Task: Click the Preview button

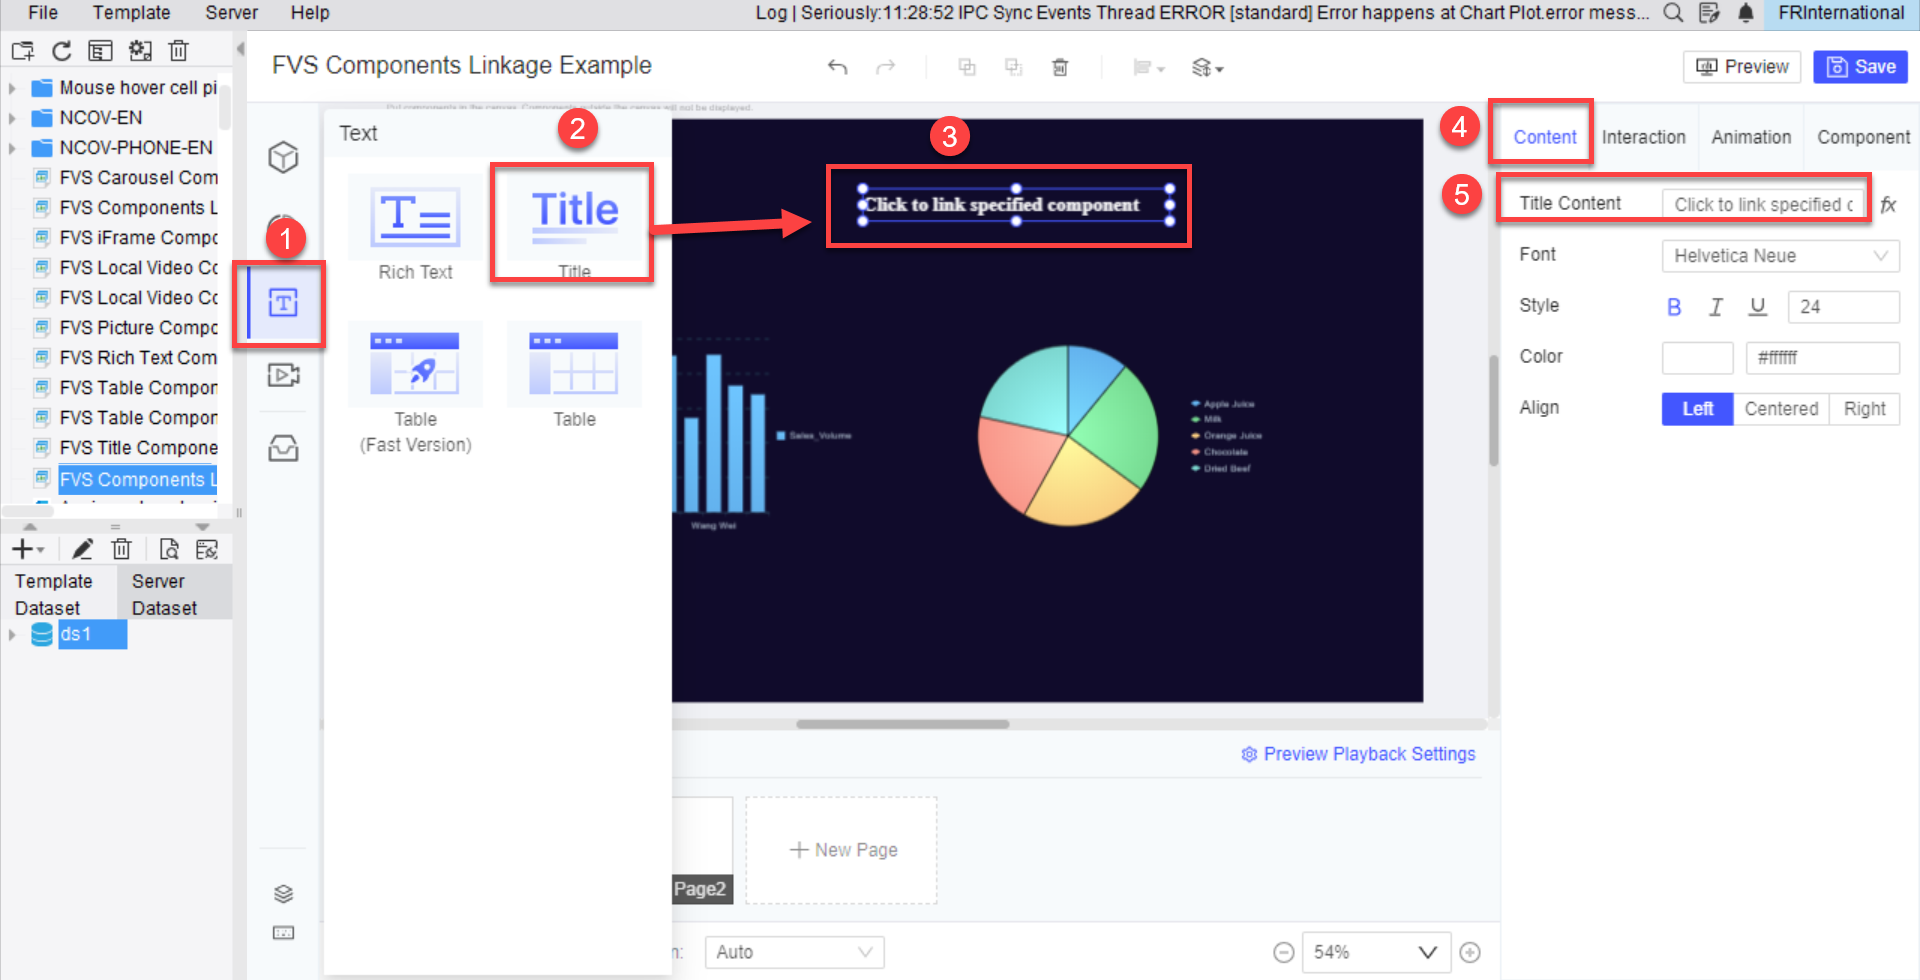Action: [x=1741, y=66]
